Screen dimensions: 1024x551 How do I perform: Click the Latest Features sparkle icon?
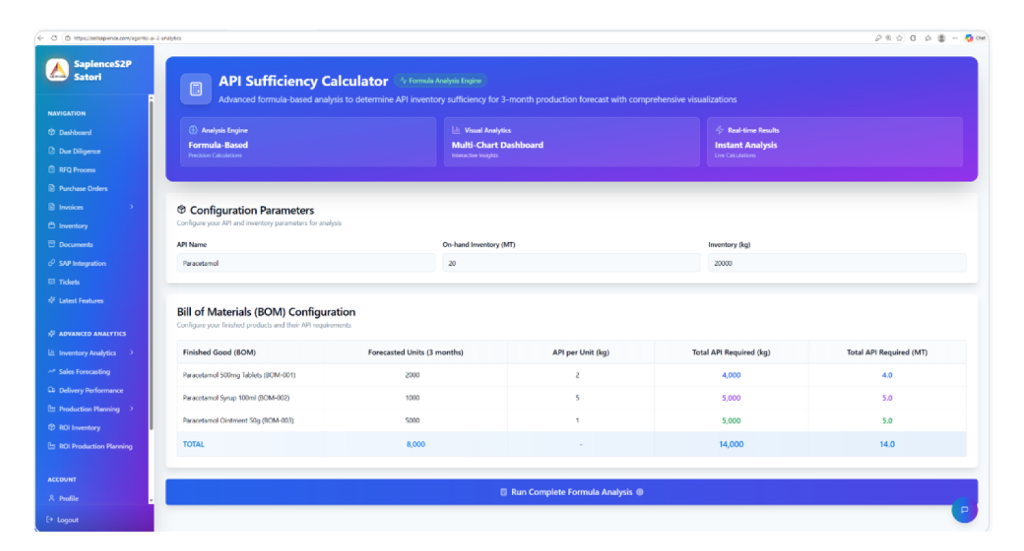coord(52,300)
